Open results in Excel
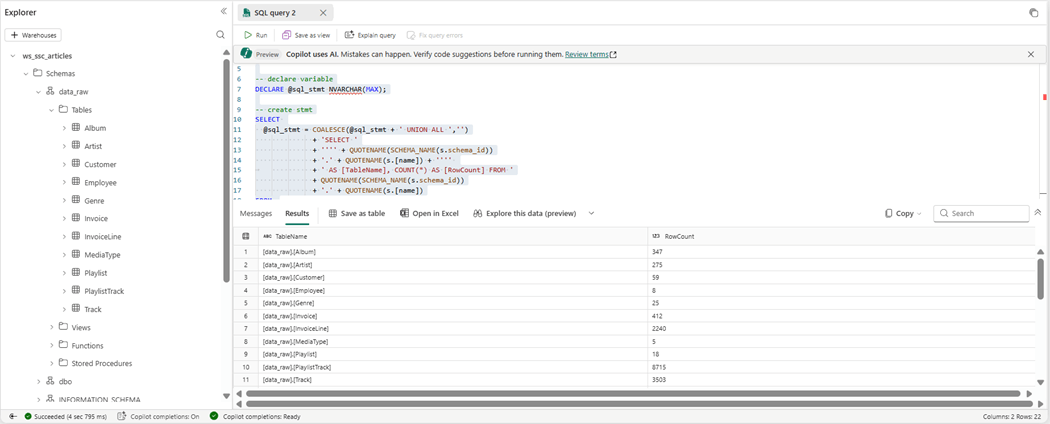This screenshot has height=424, width=1050. pos(429,213)
